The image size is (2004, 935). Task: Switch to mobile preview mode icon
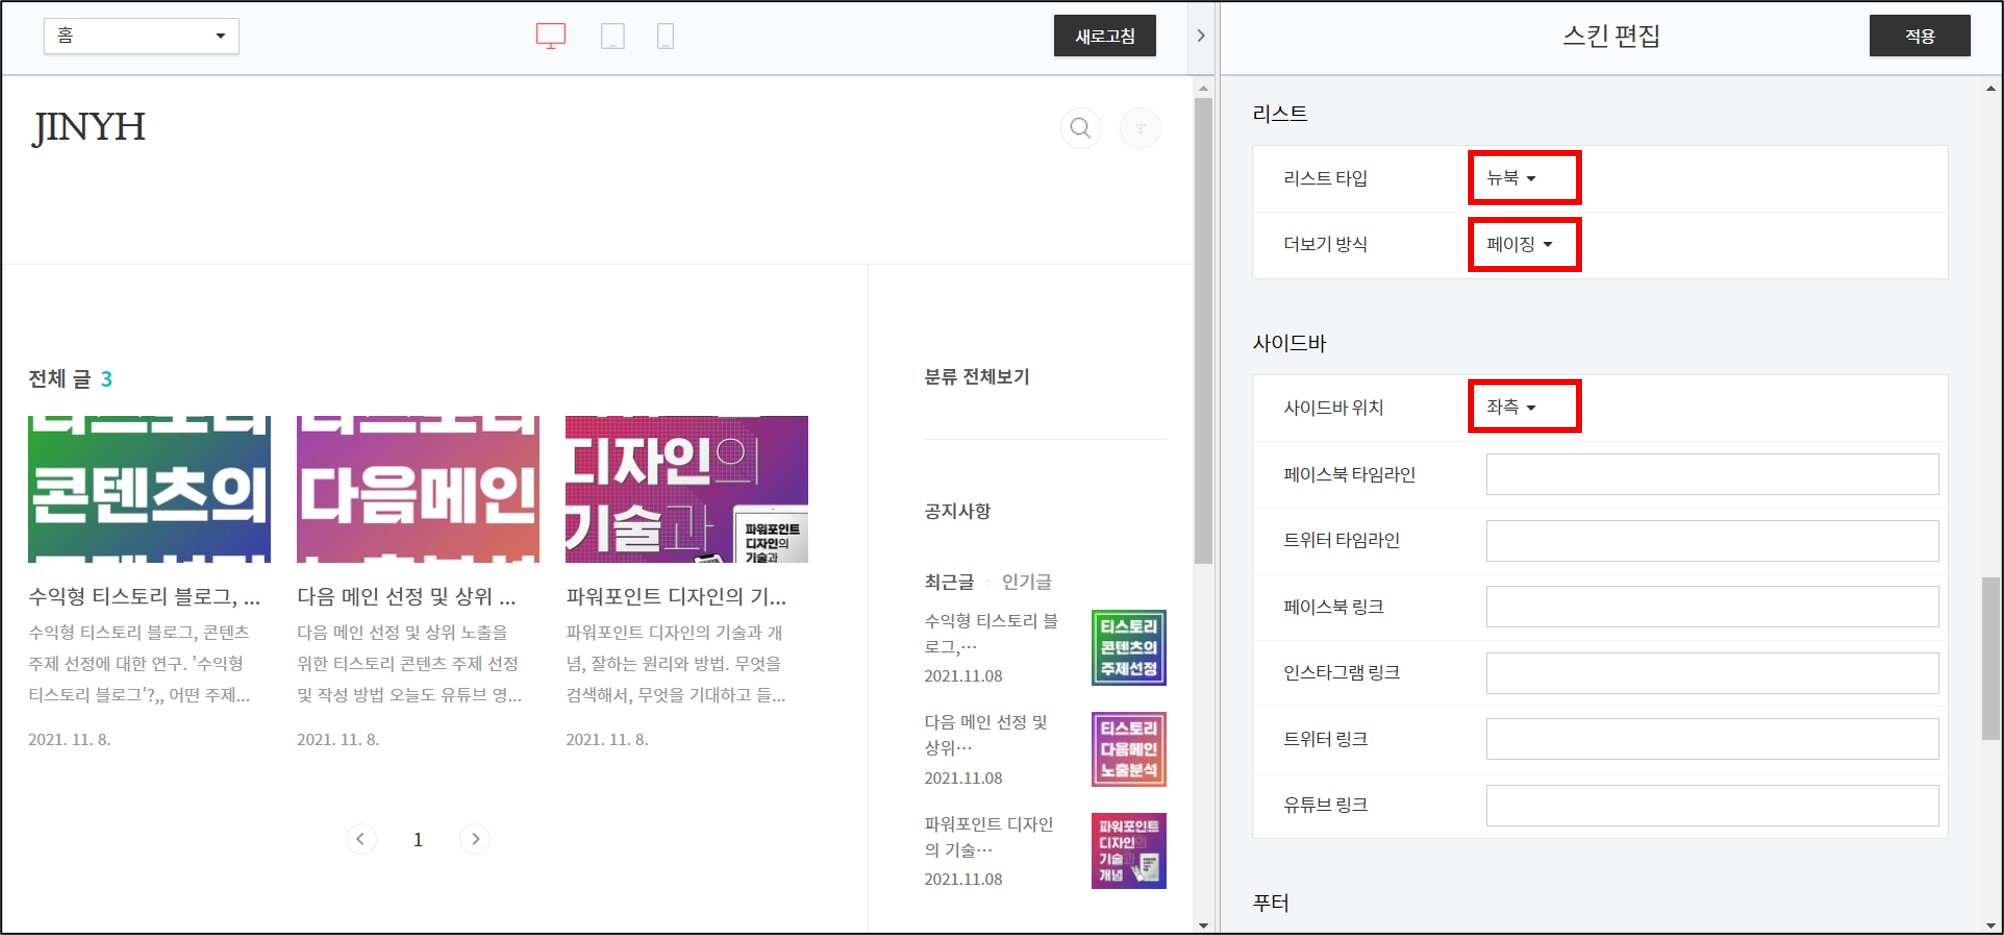coord(665,36)
